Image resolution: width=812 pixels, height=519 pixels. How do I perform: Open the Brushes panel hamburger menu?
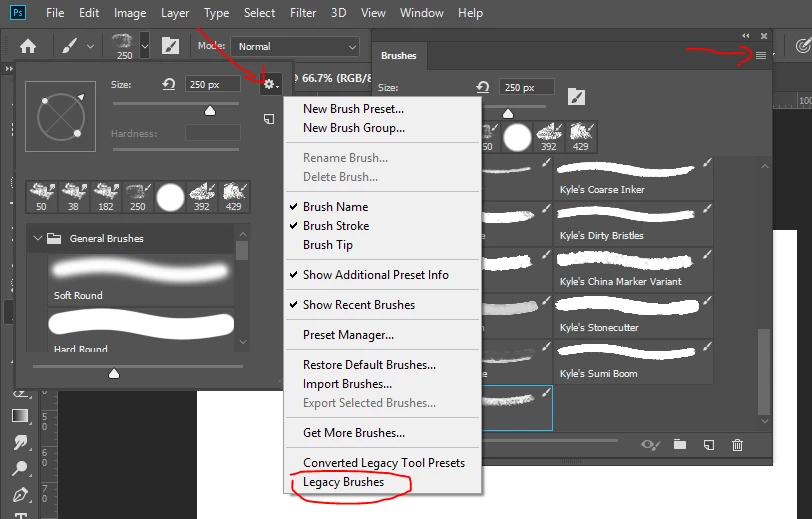coord(761,55)
